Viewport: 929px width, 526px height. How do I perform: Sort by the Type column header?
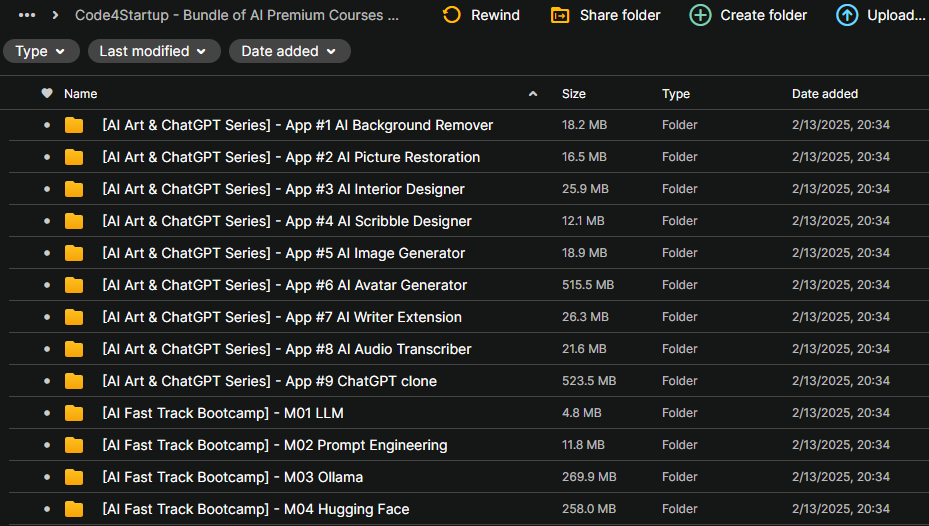coord(676,94)
